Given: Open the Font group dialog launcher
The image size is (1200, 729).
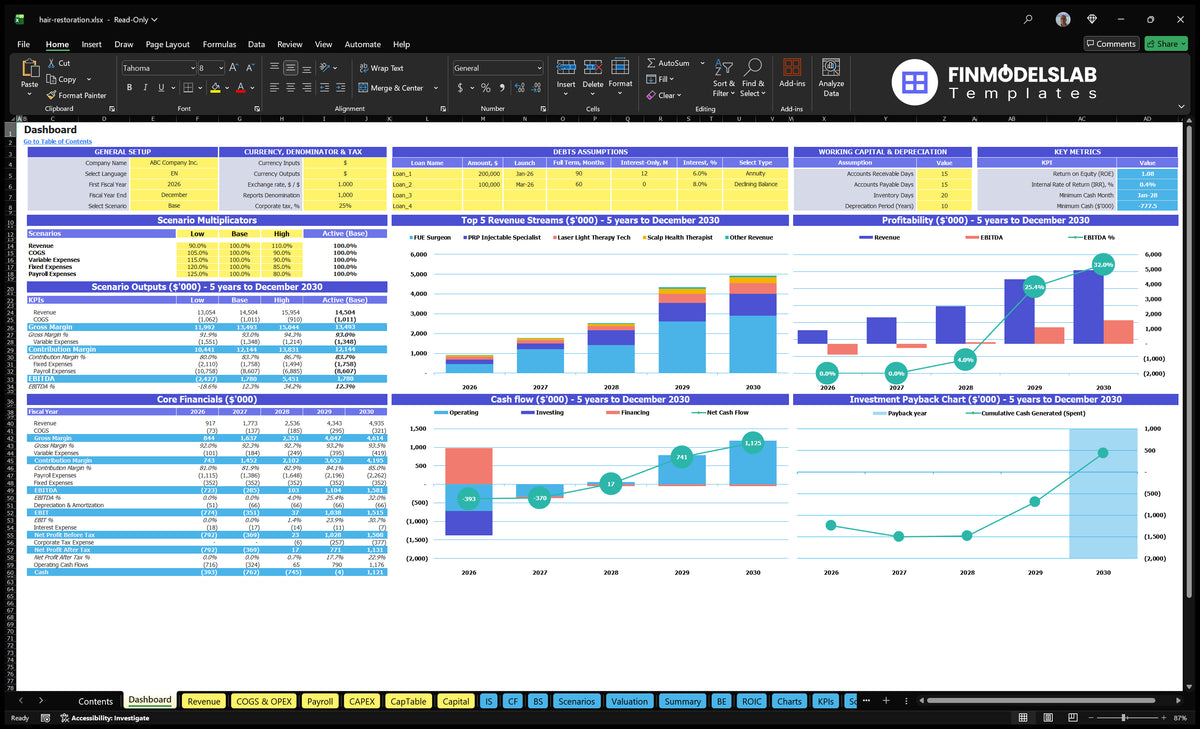Looking at the screenshot, I should pyautogui.click(x=257, y=108).
